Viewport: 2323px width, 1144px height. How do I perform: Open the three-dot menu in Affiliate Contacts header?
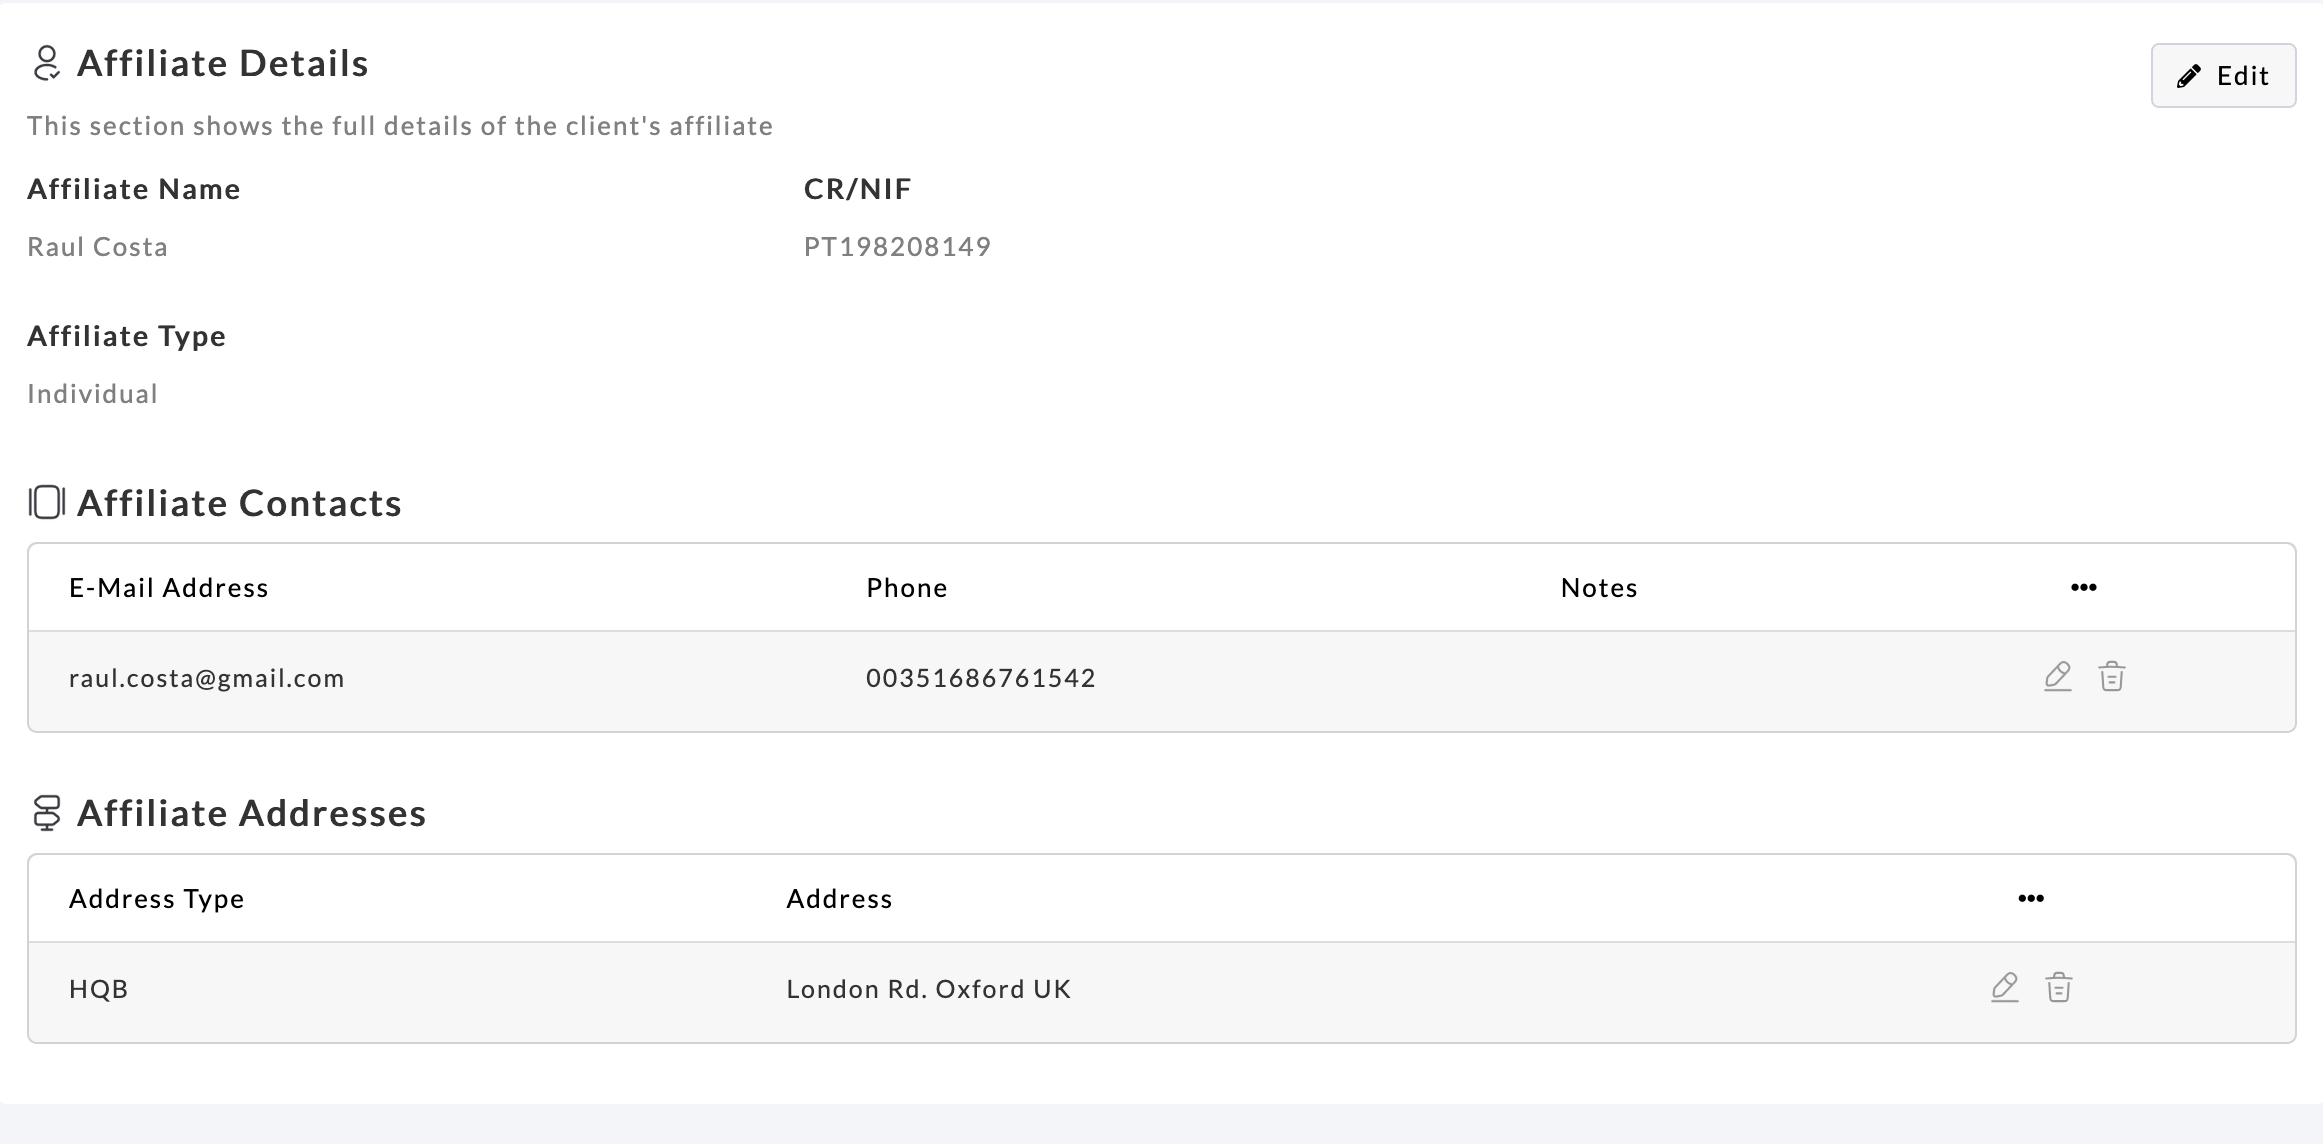(2083, 588)
